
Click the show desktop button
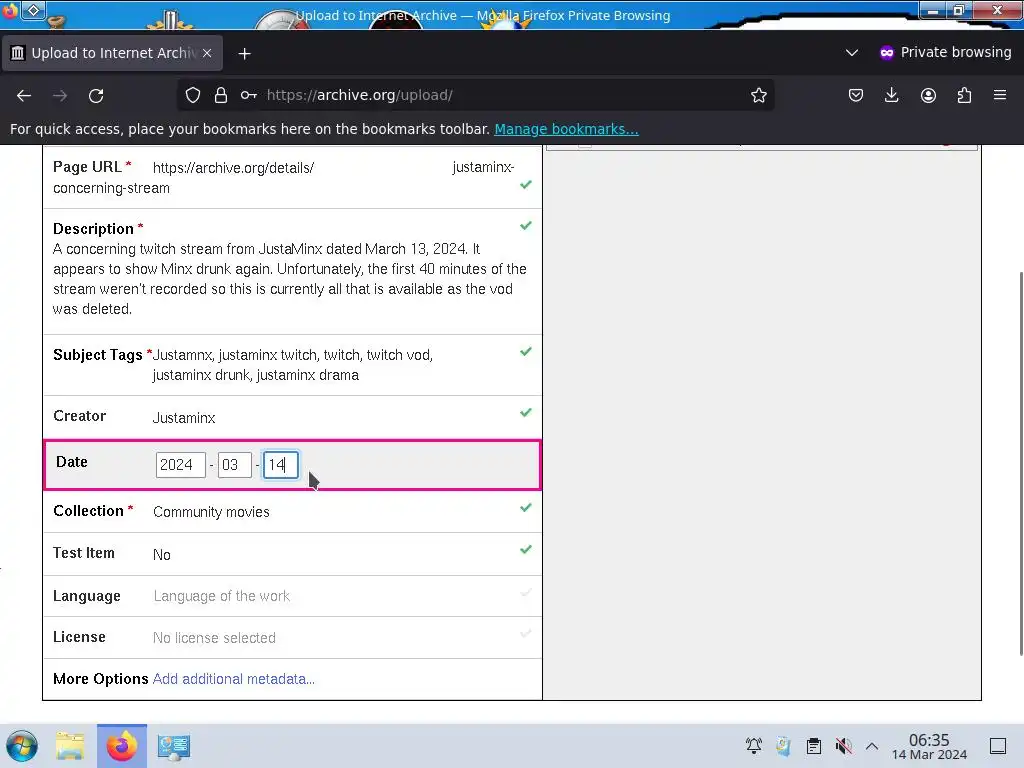click(998, 746)
